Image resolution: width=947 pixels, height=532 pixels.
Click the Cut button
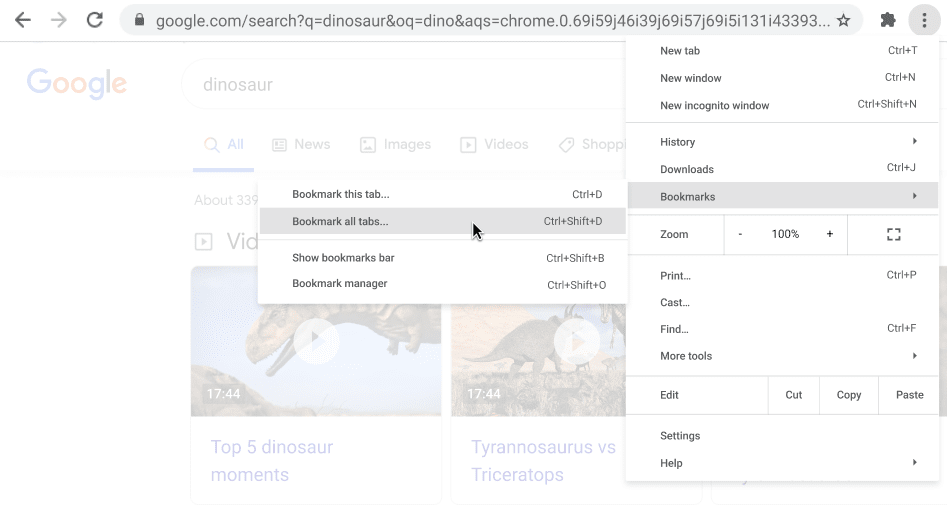pyautogui.click(x=794, y=395)
